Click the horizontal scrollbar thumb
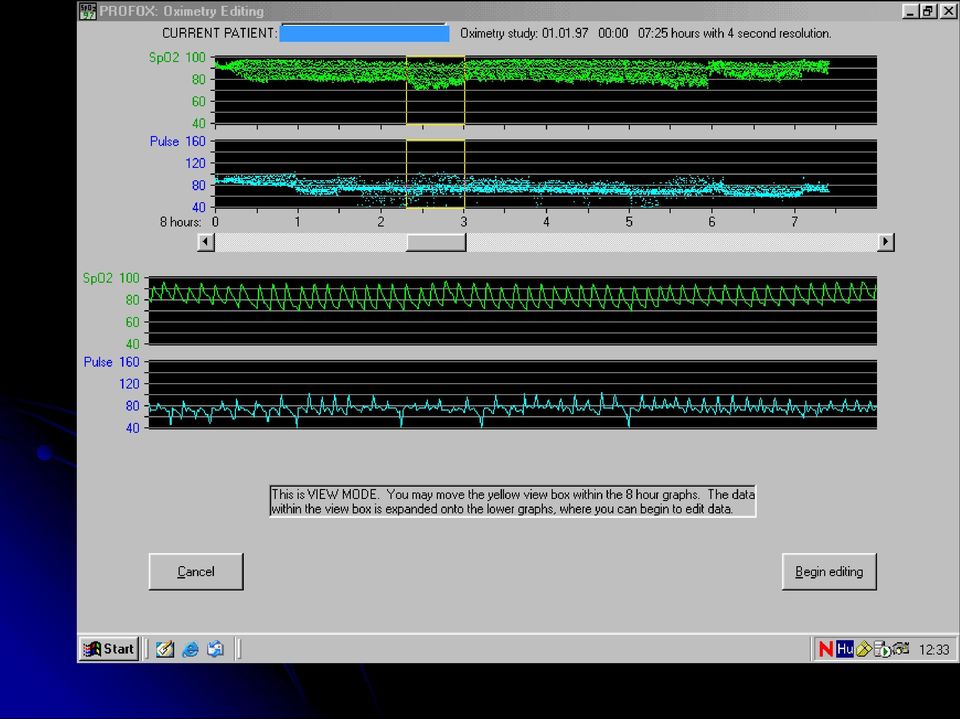The image size is (960, 719). pyautogui.click(x=436, y=242)
